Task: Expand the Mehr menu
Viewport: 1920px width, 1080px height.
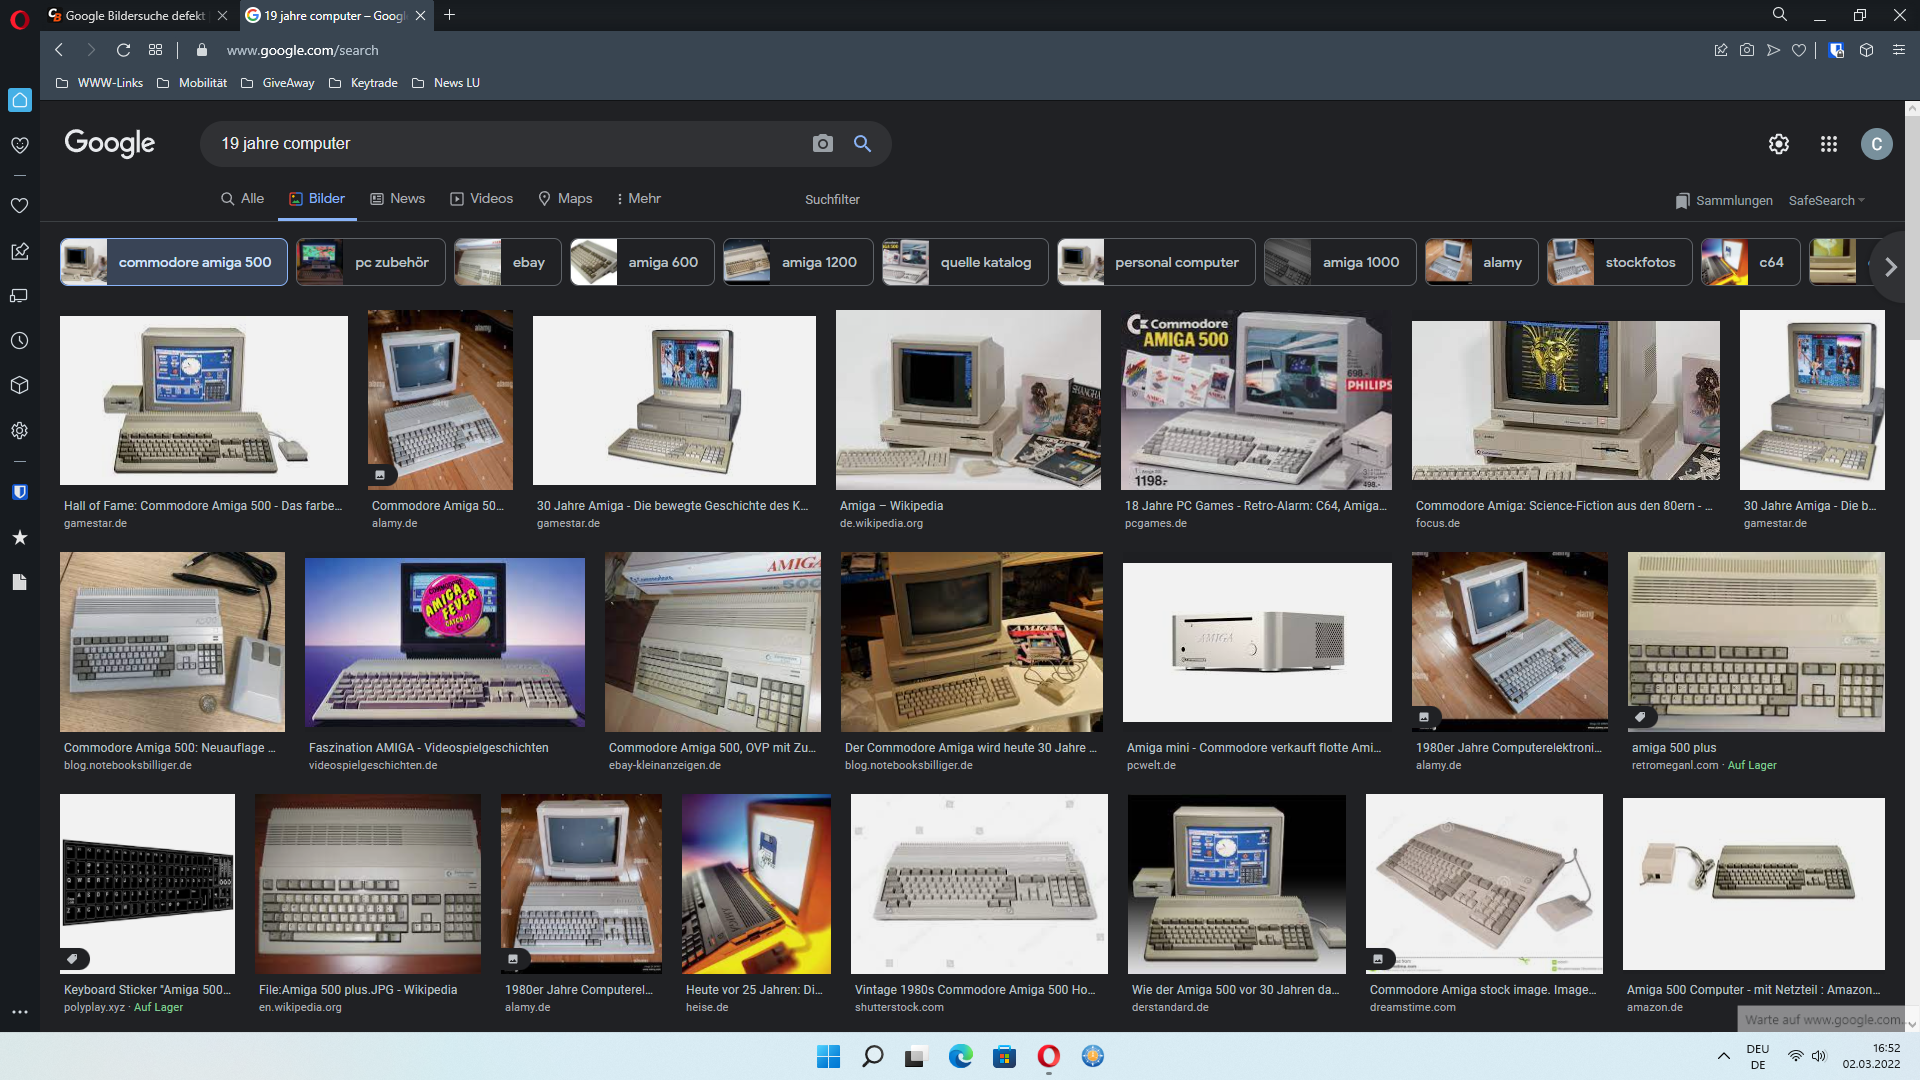Action: (638, 199)
